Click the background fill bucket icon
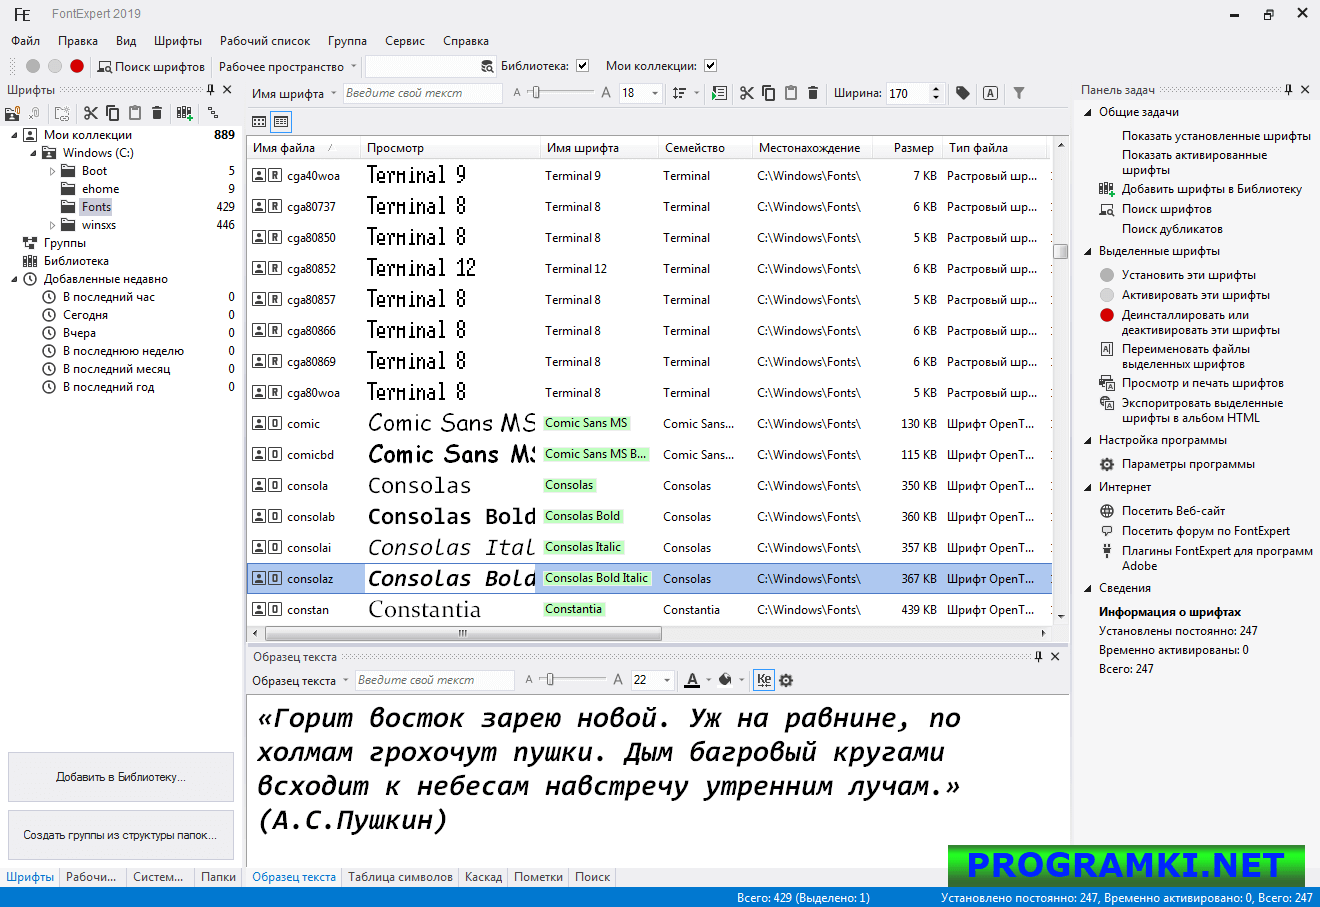 click(x=725, y=680)
